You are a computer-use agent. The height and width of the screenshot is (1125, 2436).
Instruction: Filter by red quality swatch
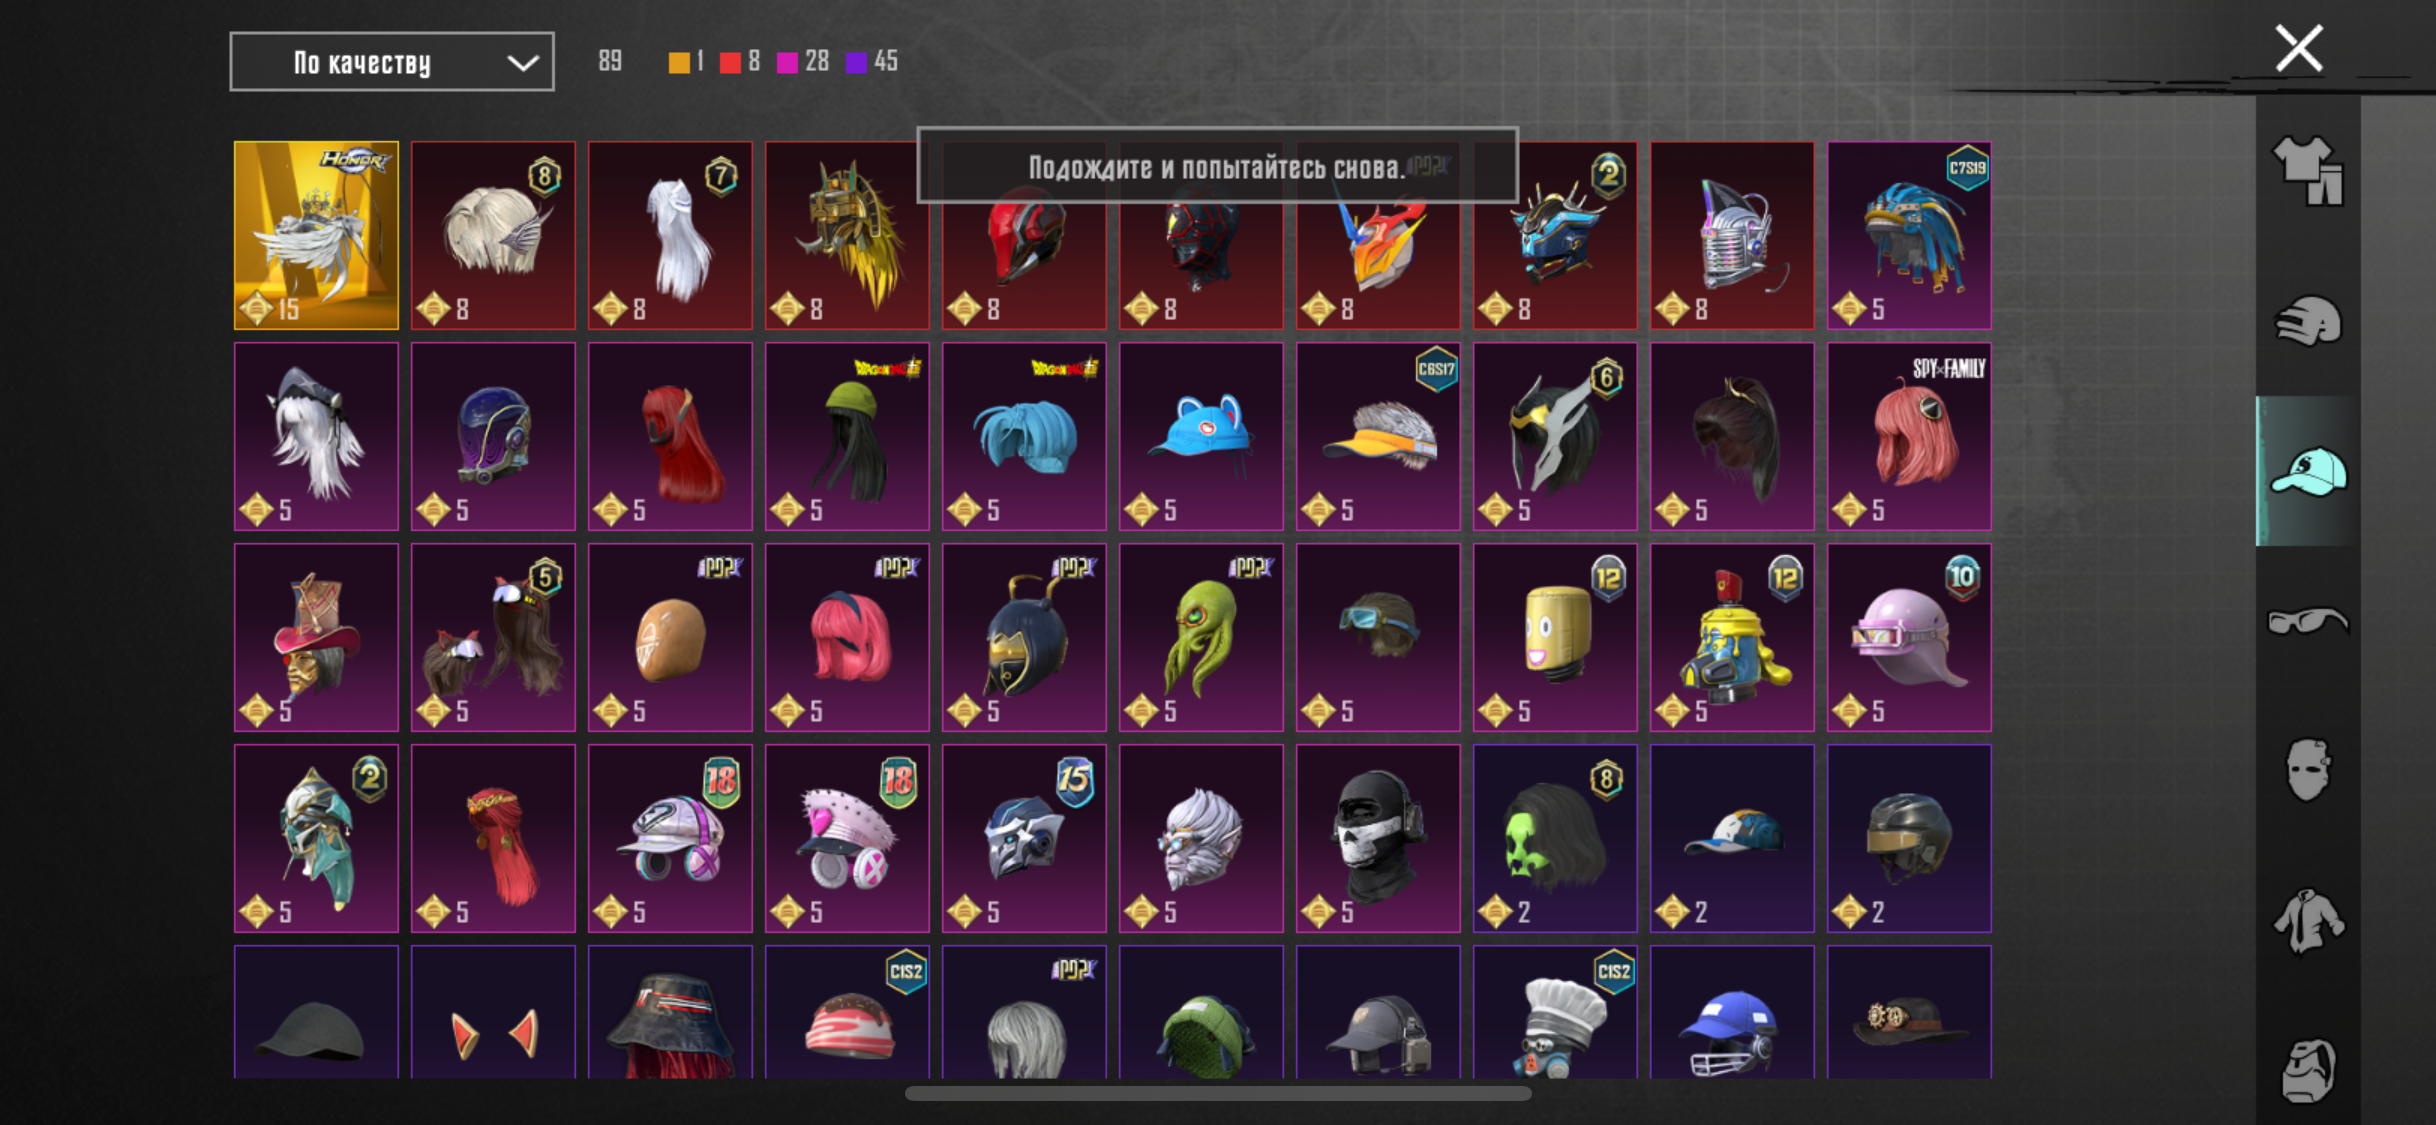tap(730, 62)
